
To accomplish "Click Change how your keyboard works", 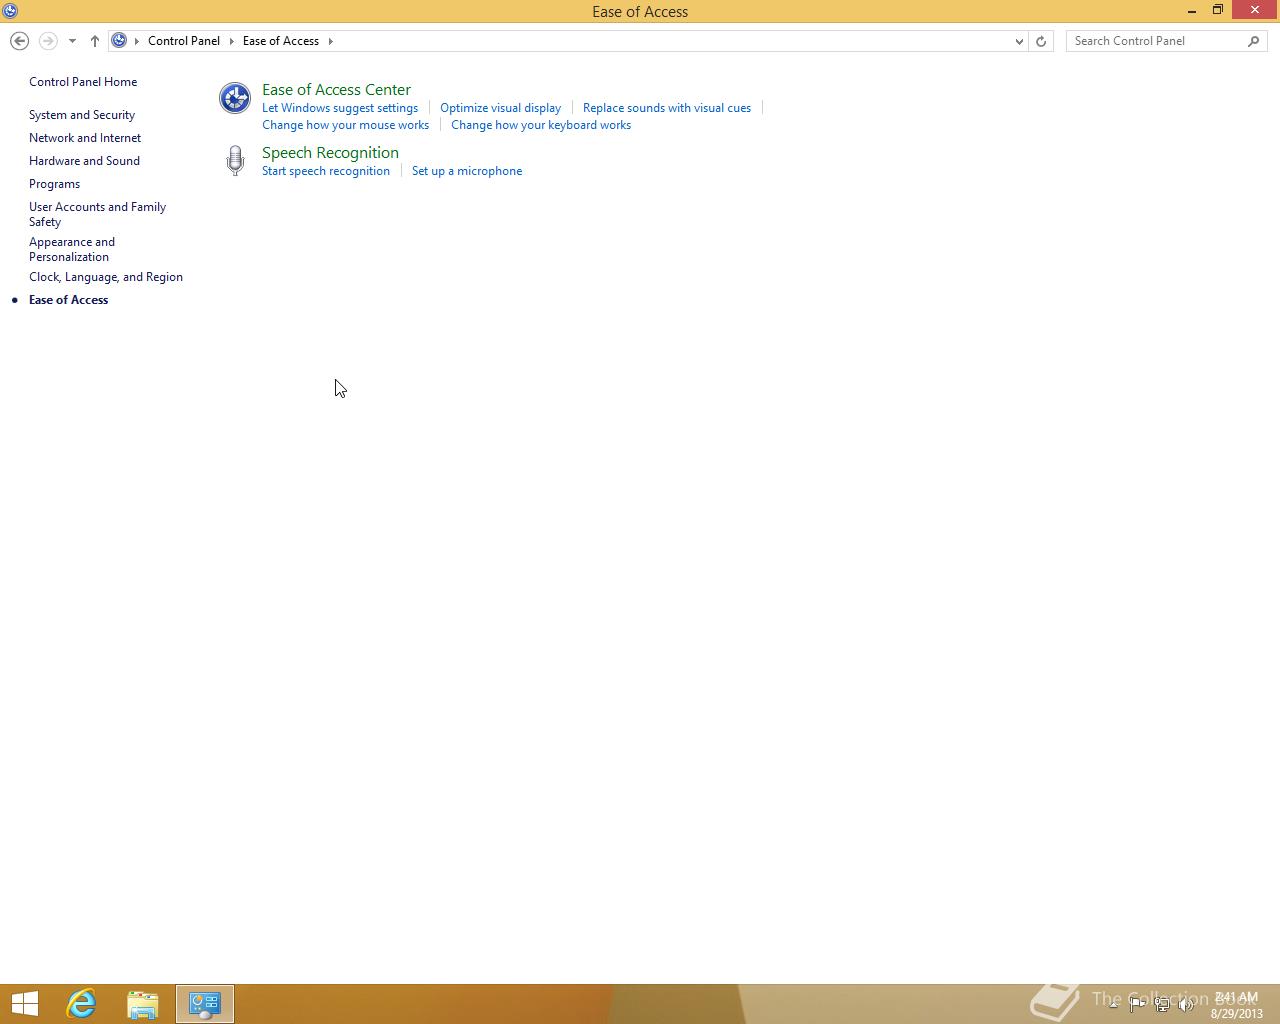I will coord(541,125).
